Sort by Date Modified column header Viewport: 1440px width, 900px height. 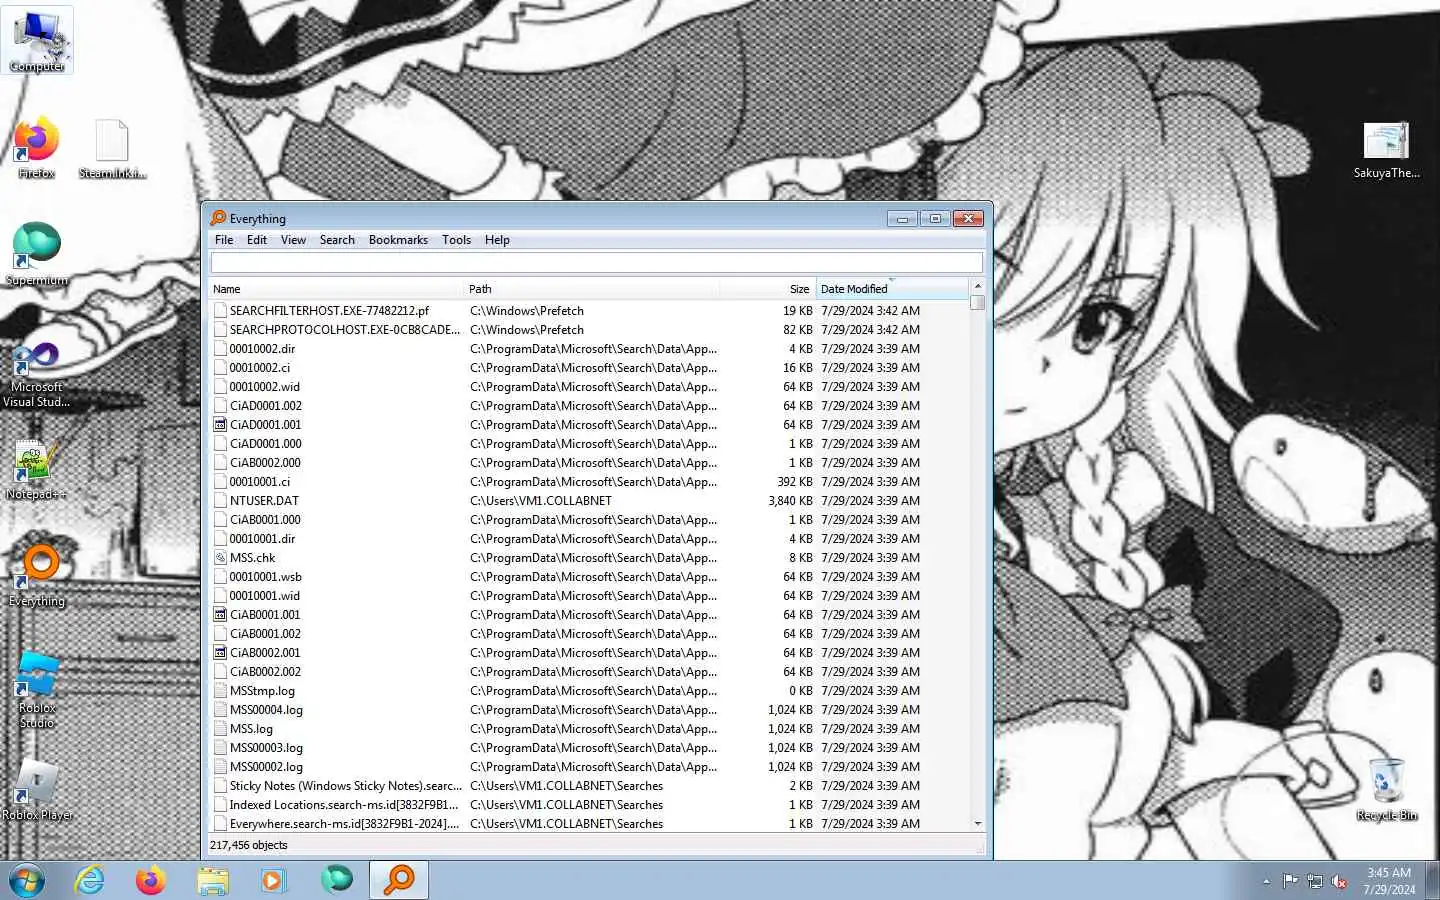point(892,289)
